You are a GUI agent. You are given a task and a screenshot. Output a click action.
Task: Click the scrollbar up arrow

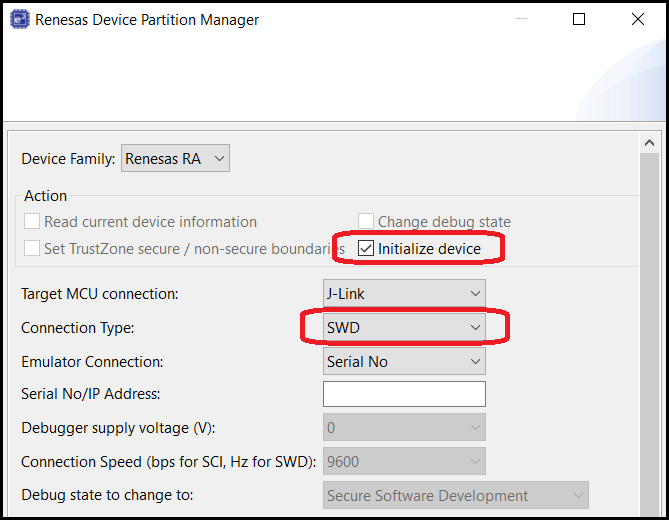[649, 143]
